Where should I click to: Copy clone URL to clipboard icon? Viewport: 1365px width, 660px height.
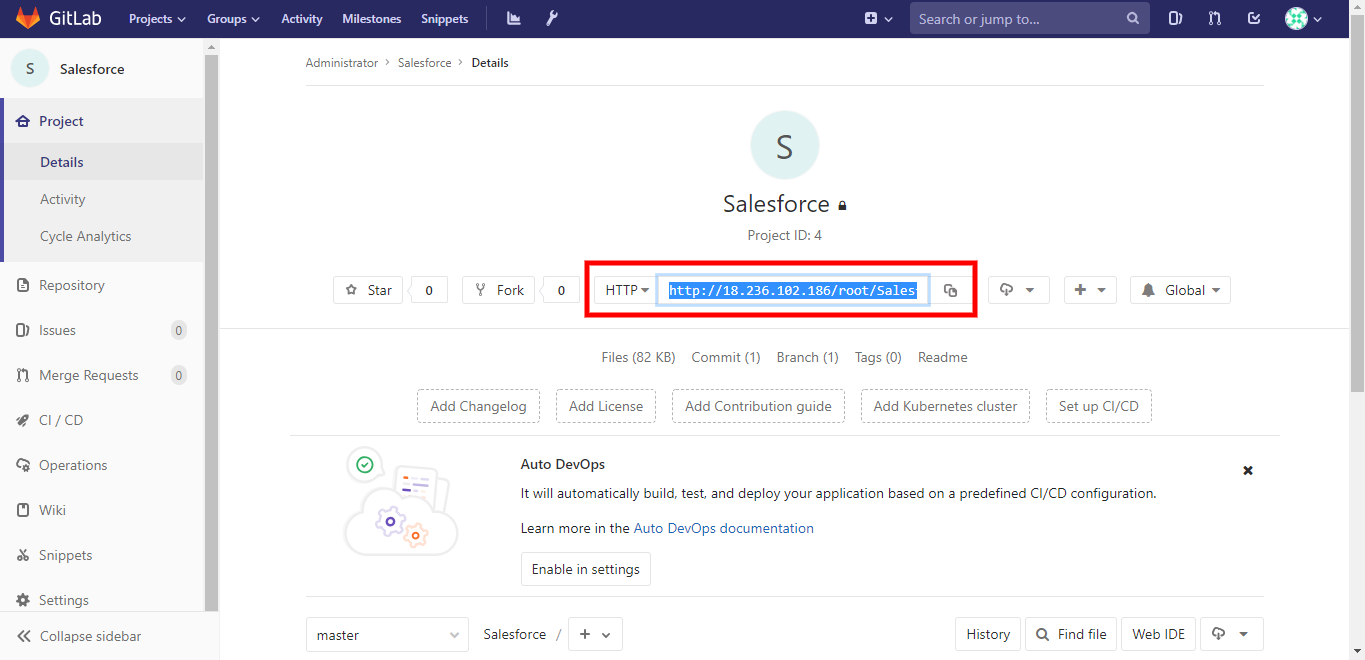(x=950, y=290)
